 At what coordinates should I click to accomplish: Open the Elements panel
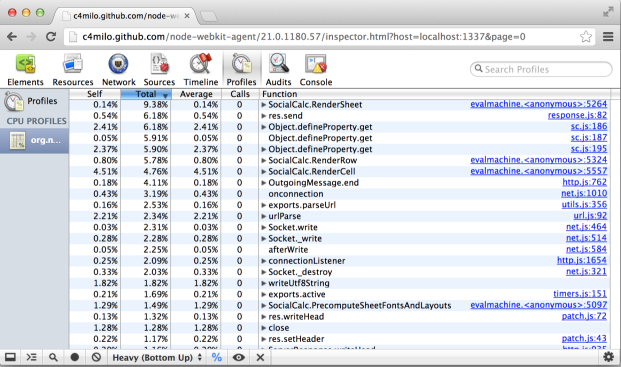(25, 70)
